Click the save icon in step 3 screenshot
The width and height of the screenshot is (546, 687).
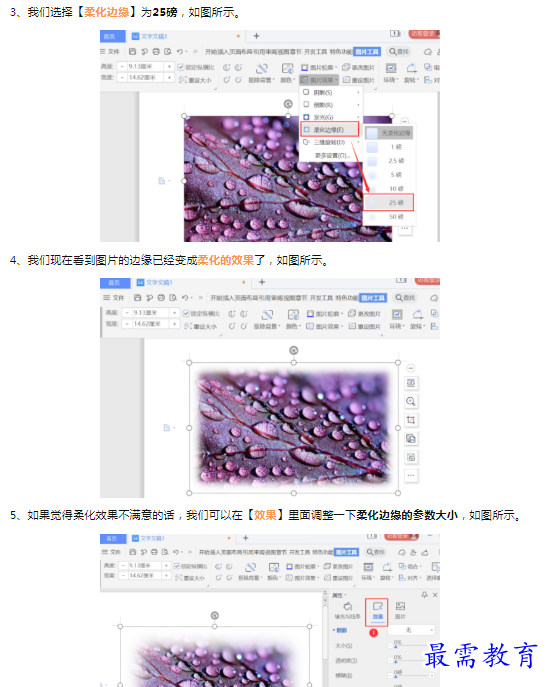(132, 52)
